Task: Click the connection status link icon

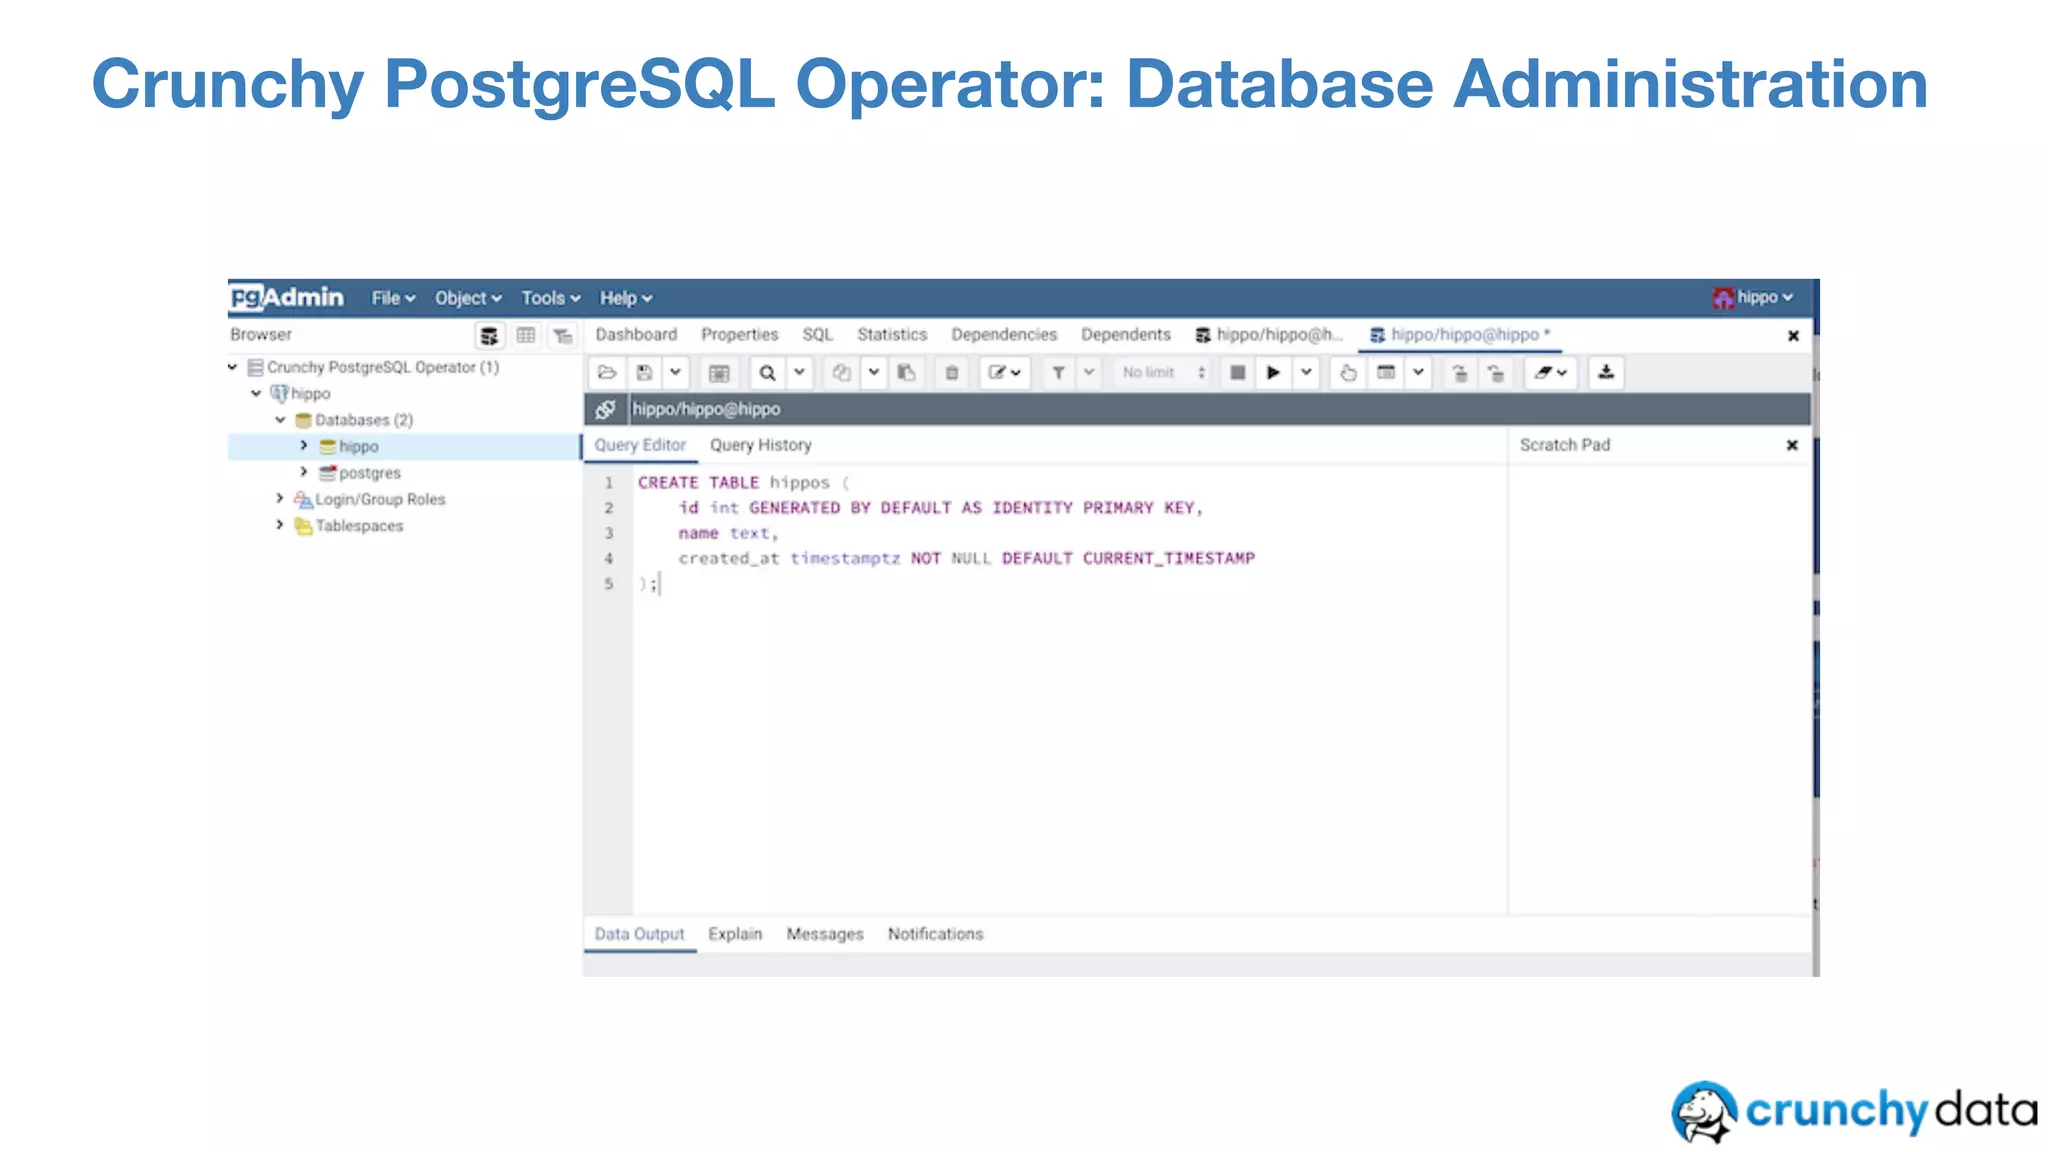Action: pos(606,409)
